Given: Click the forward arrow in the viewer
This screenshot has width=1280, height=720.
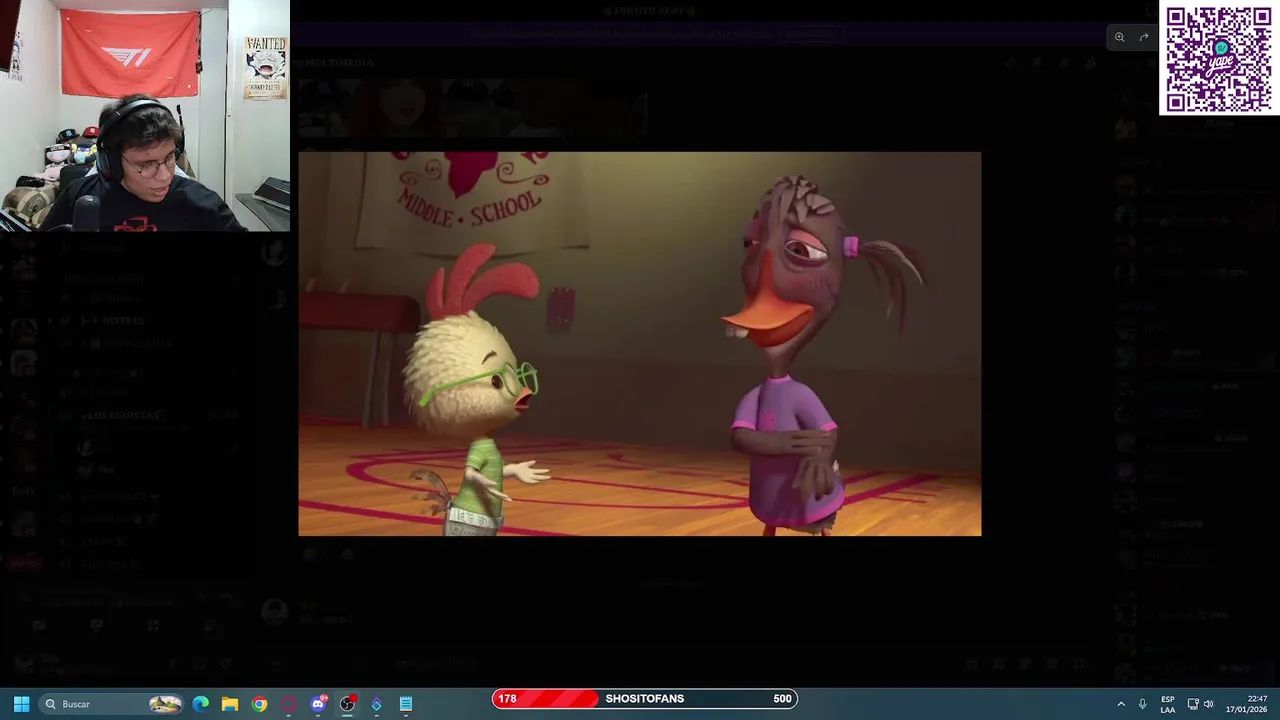Looking at the screenshot, I should [x=1144, y=37].
